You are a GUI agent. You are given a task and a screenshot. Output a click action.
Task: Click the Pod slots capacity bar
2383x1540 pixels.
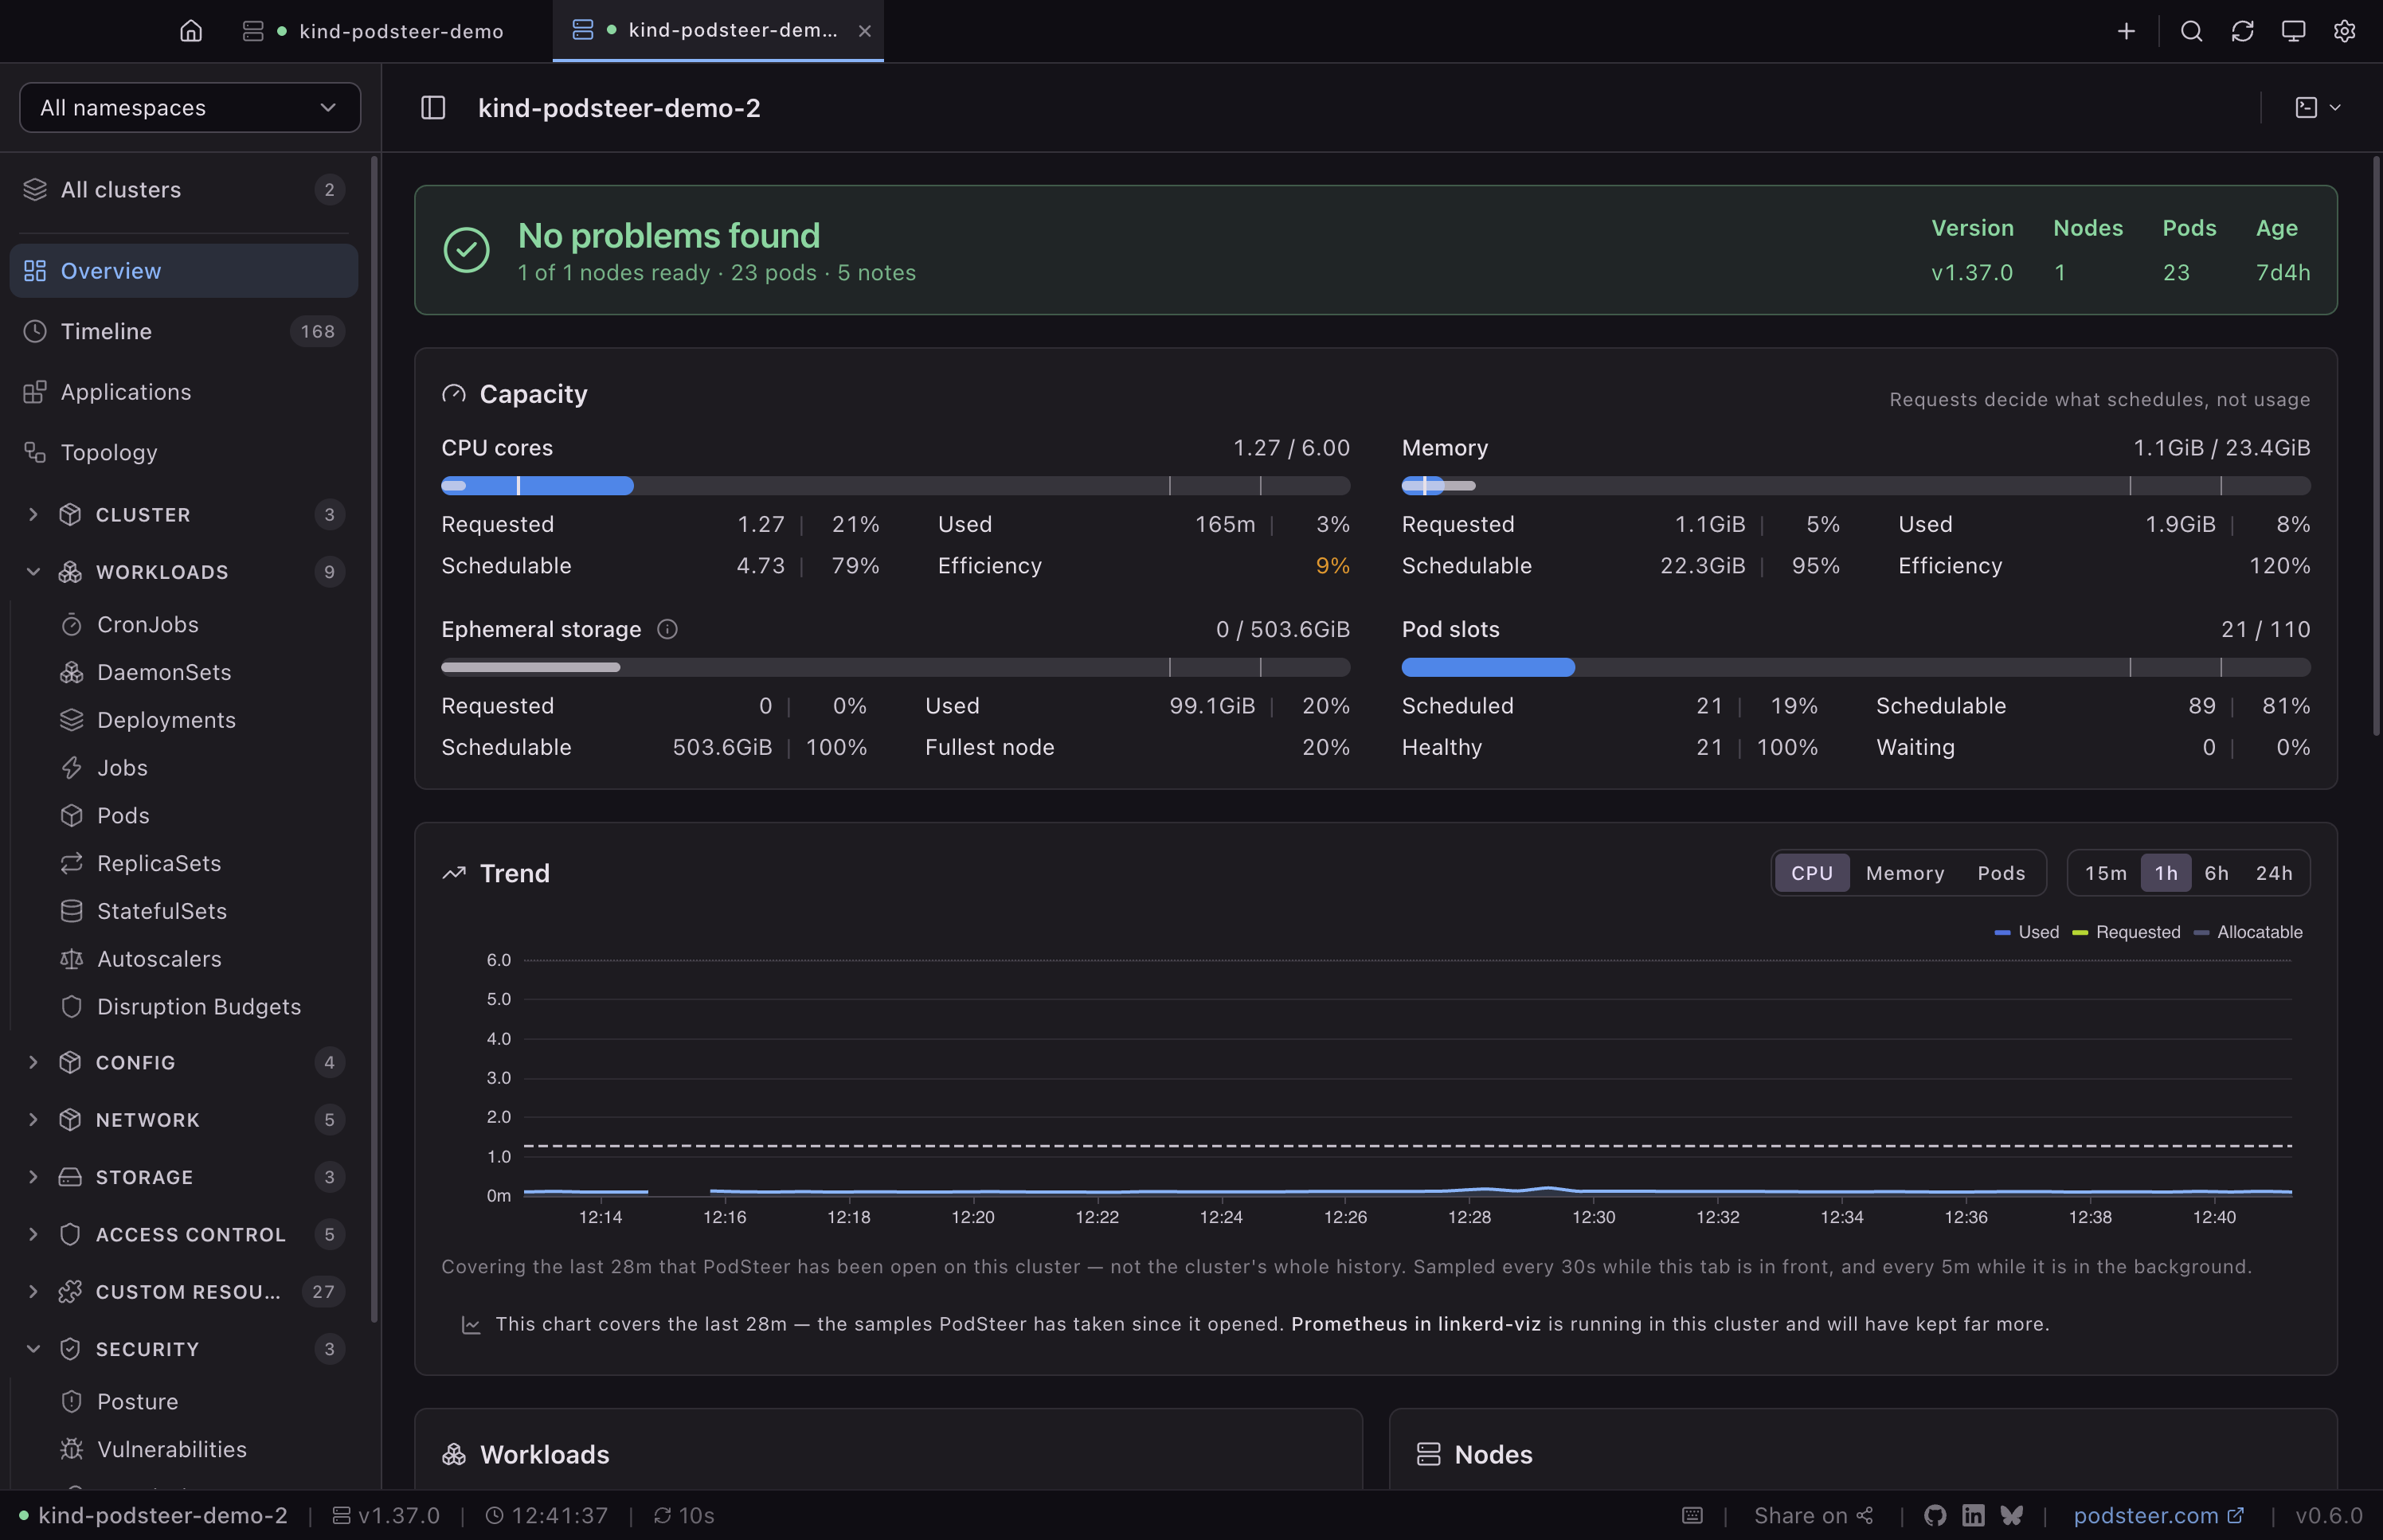tap(1855, 667)
